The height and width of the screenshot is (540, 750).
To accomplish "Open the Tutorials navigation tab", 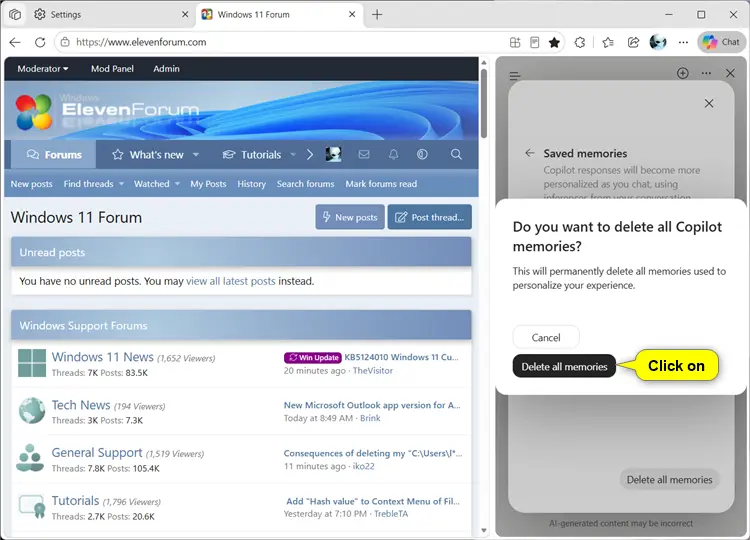I will [253, 154].
